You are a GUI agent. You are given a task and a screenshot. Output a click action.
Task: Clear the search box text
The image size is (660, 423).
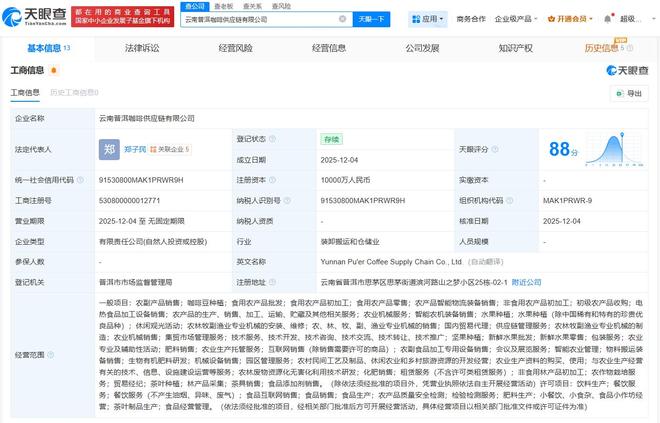point(342,19)
